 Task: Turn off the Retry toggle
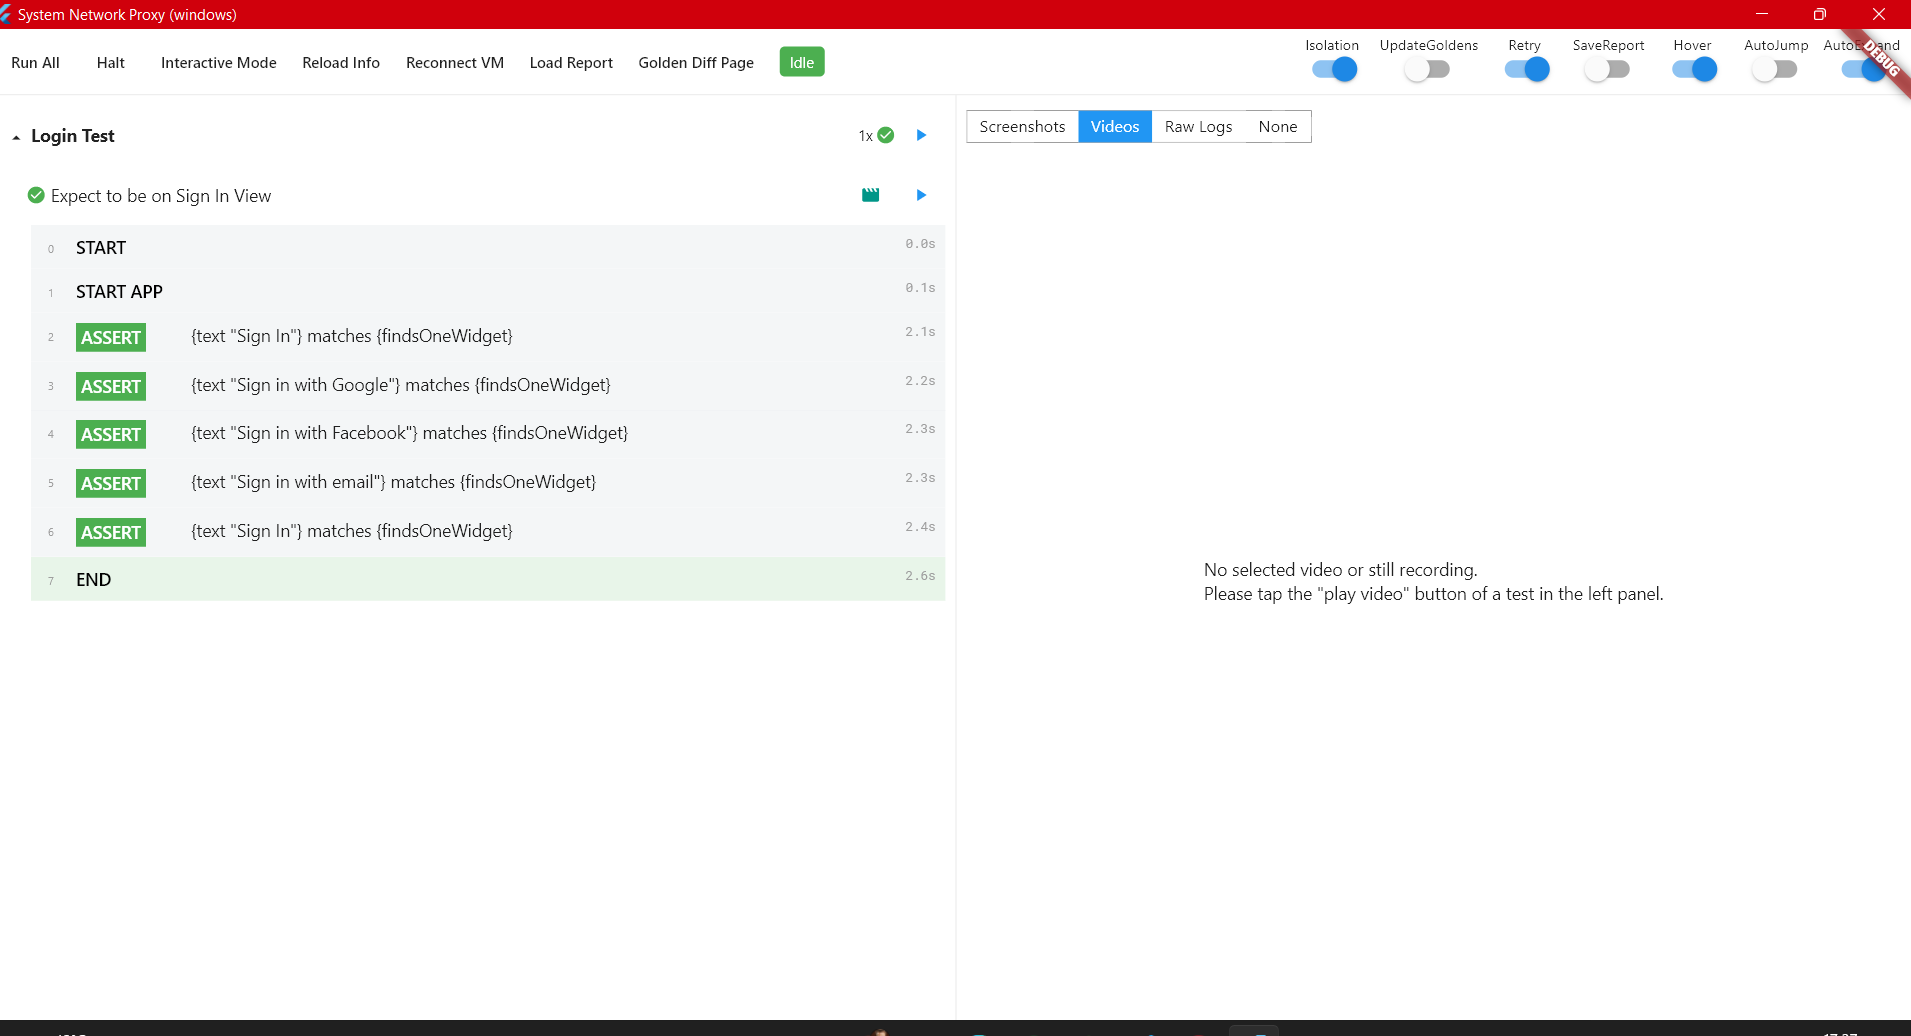pos(1526,69)
